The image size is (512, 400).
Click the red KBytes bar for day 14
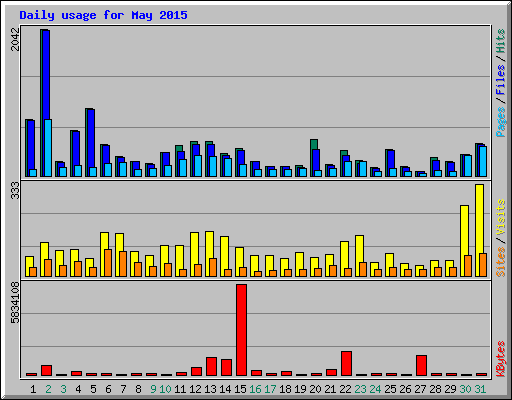[x=227, y=367]
